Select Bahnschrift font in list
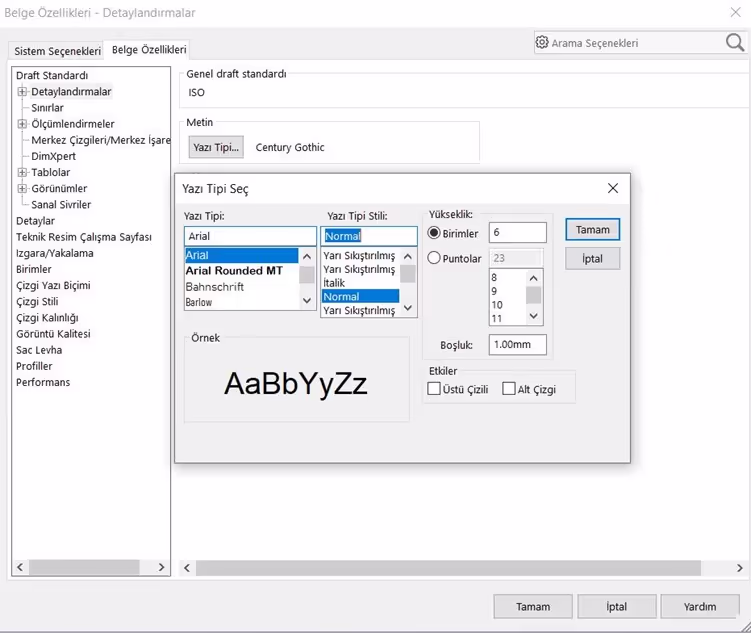This screenshot has width=751, height=633. [x=215, y=287]
